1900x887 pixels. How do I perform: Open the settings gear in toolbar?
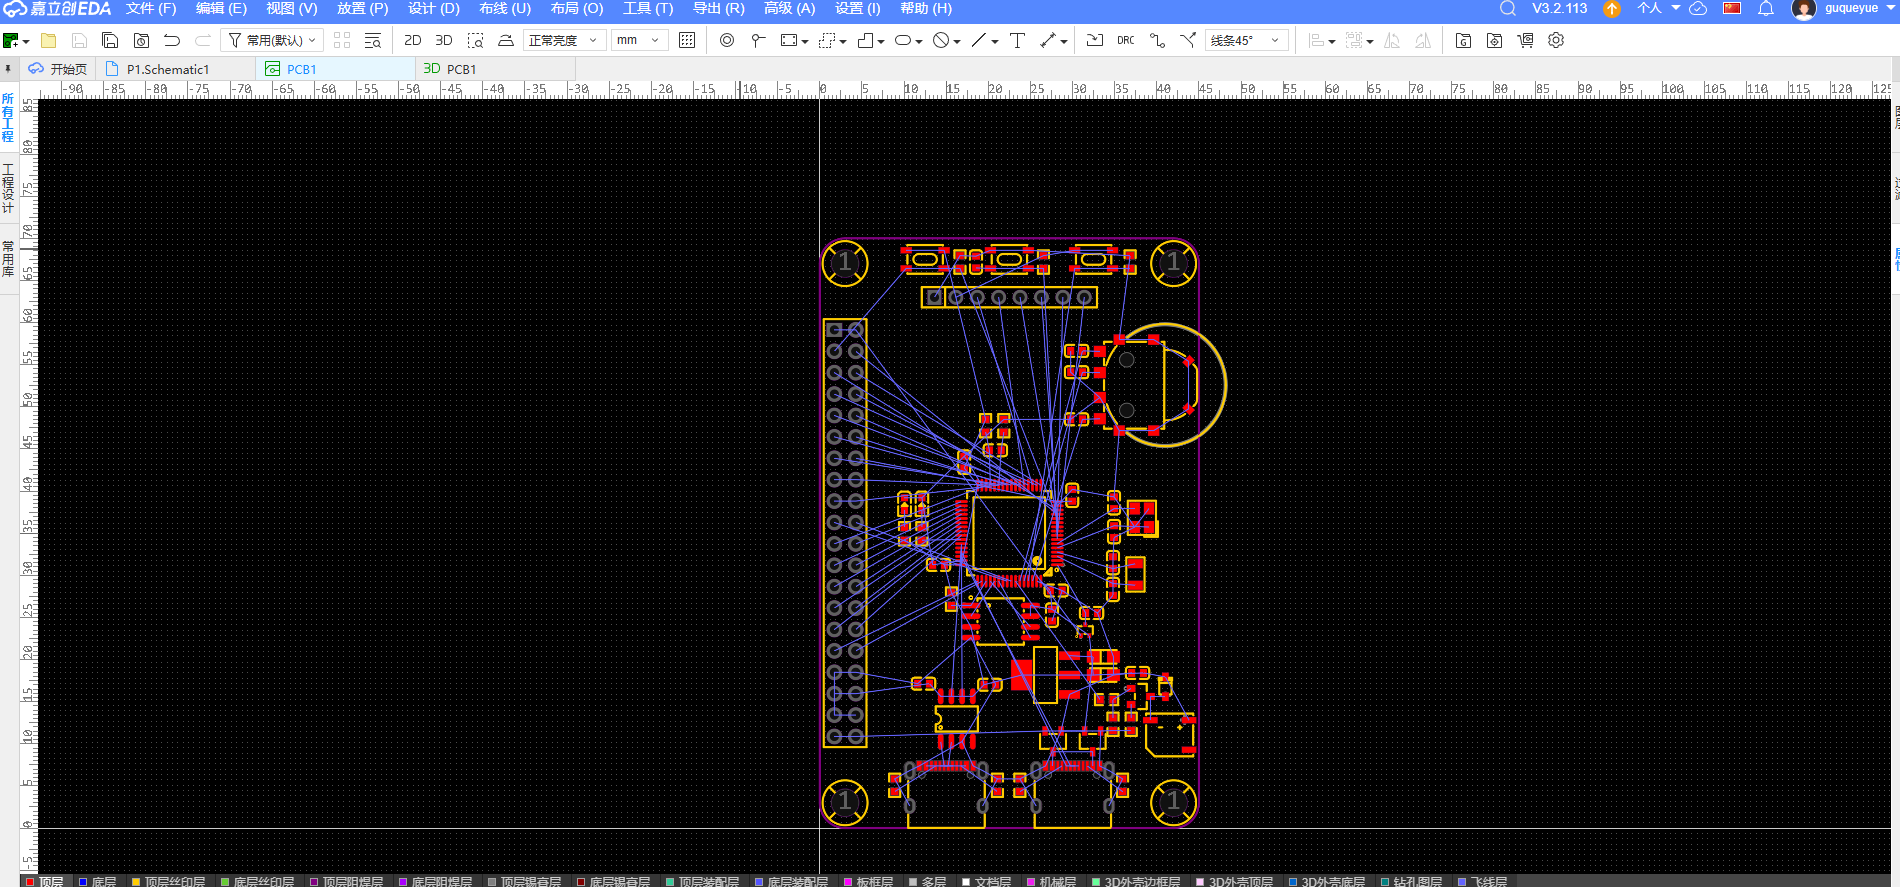coord(1556,41)
